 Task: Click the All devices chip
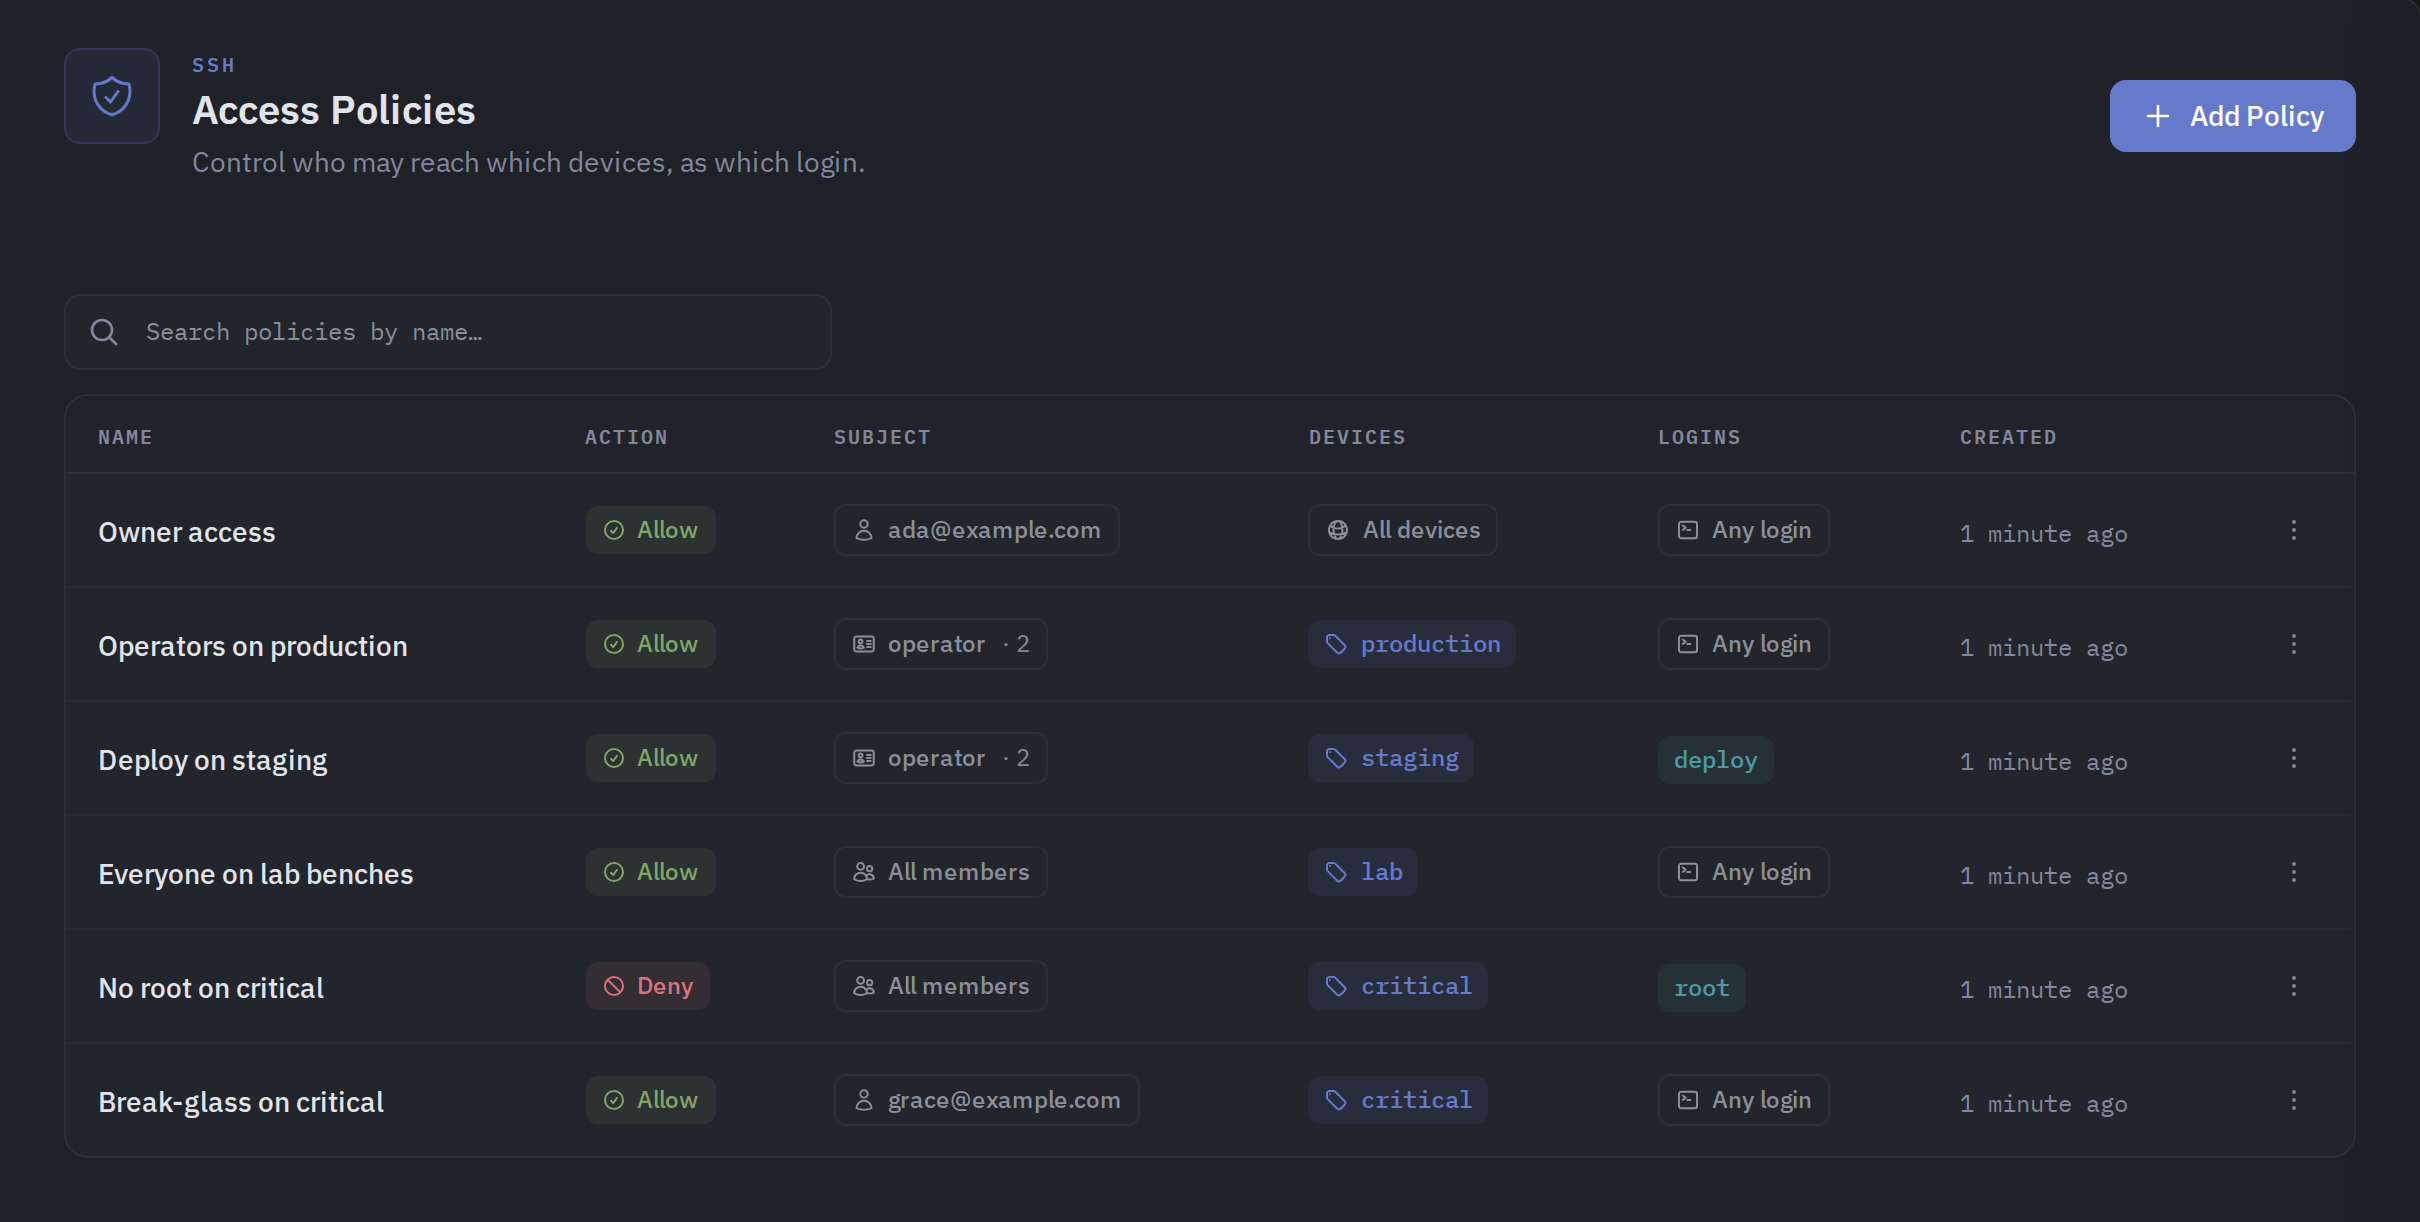point(1403,530)
